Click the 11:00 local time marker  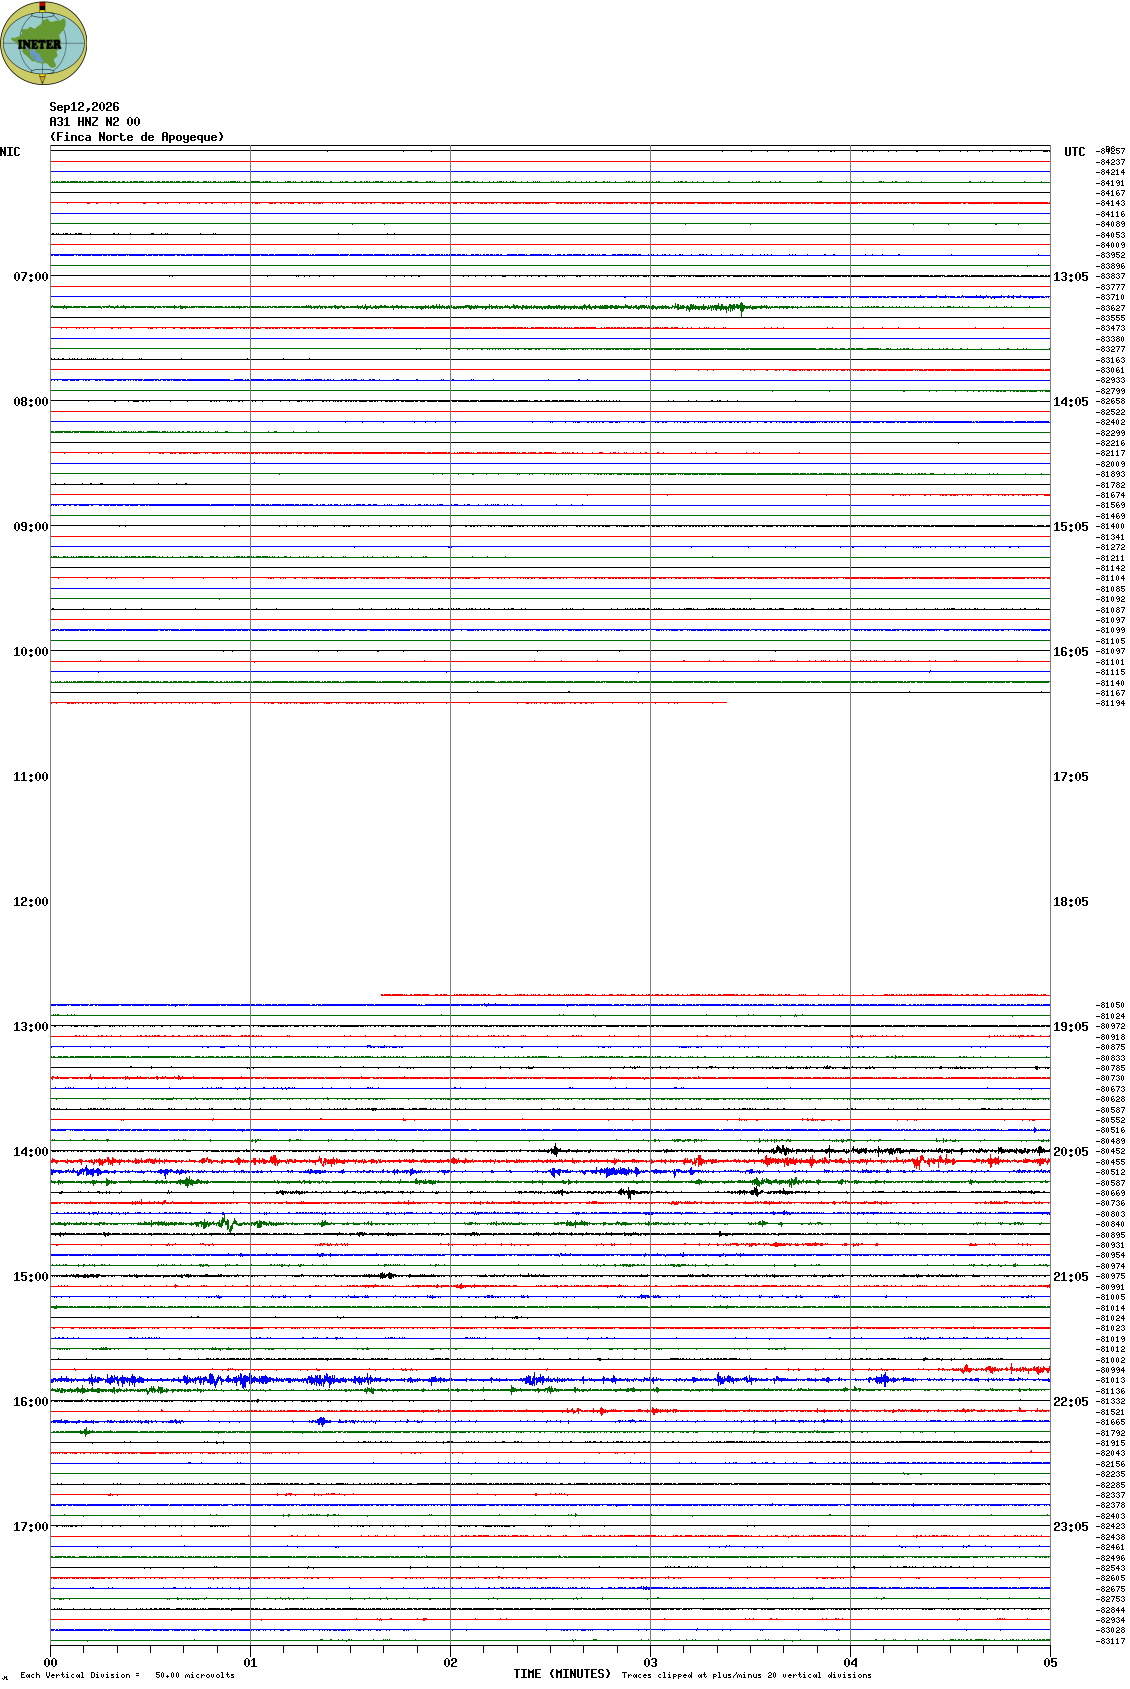[x=30, y=777]
